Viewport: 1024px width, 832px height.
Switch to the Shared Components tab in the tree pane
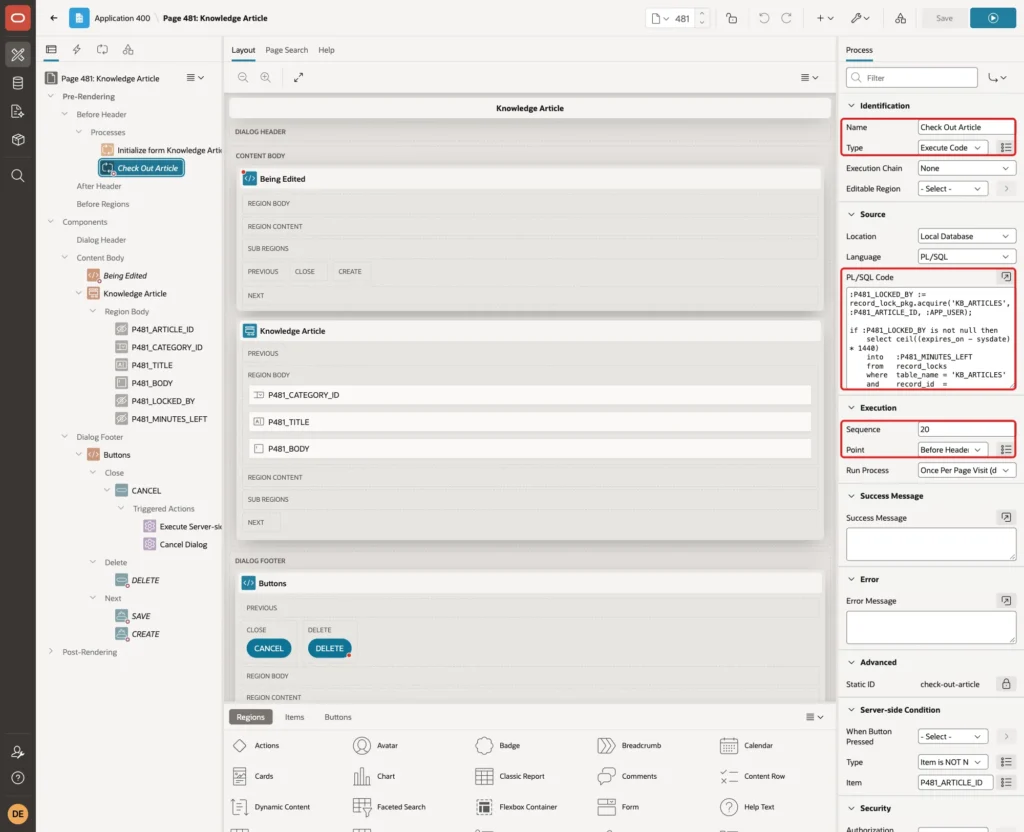(128, 50)
